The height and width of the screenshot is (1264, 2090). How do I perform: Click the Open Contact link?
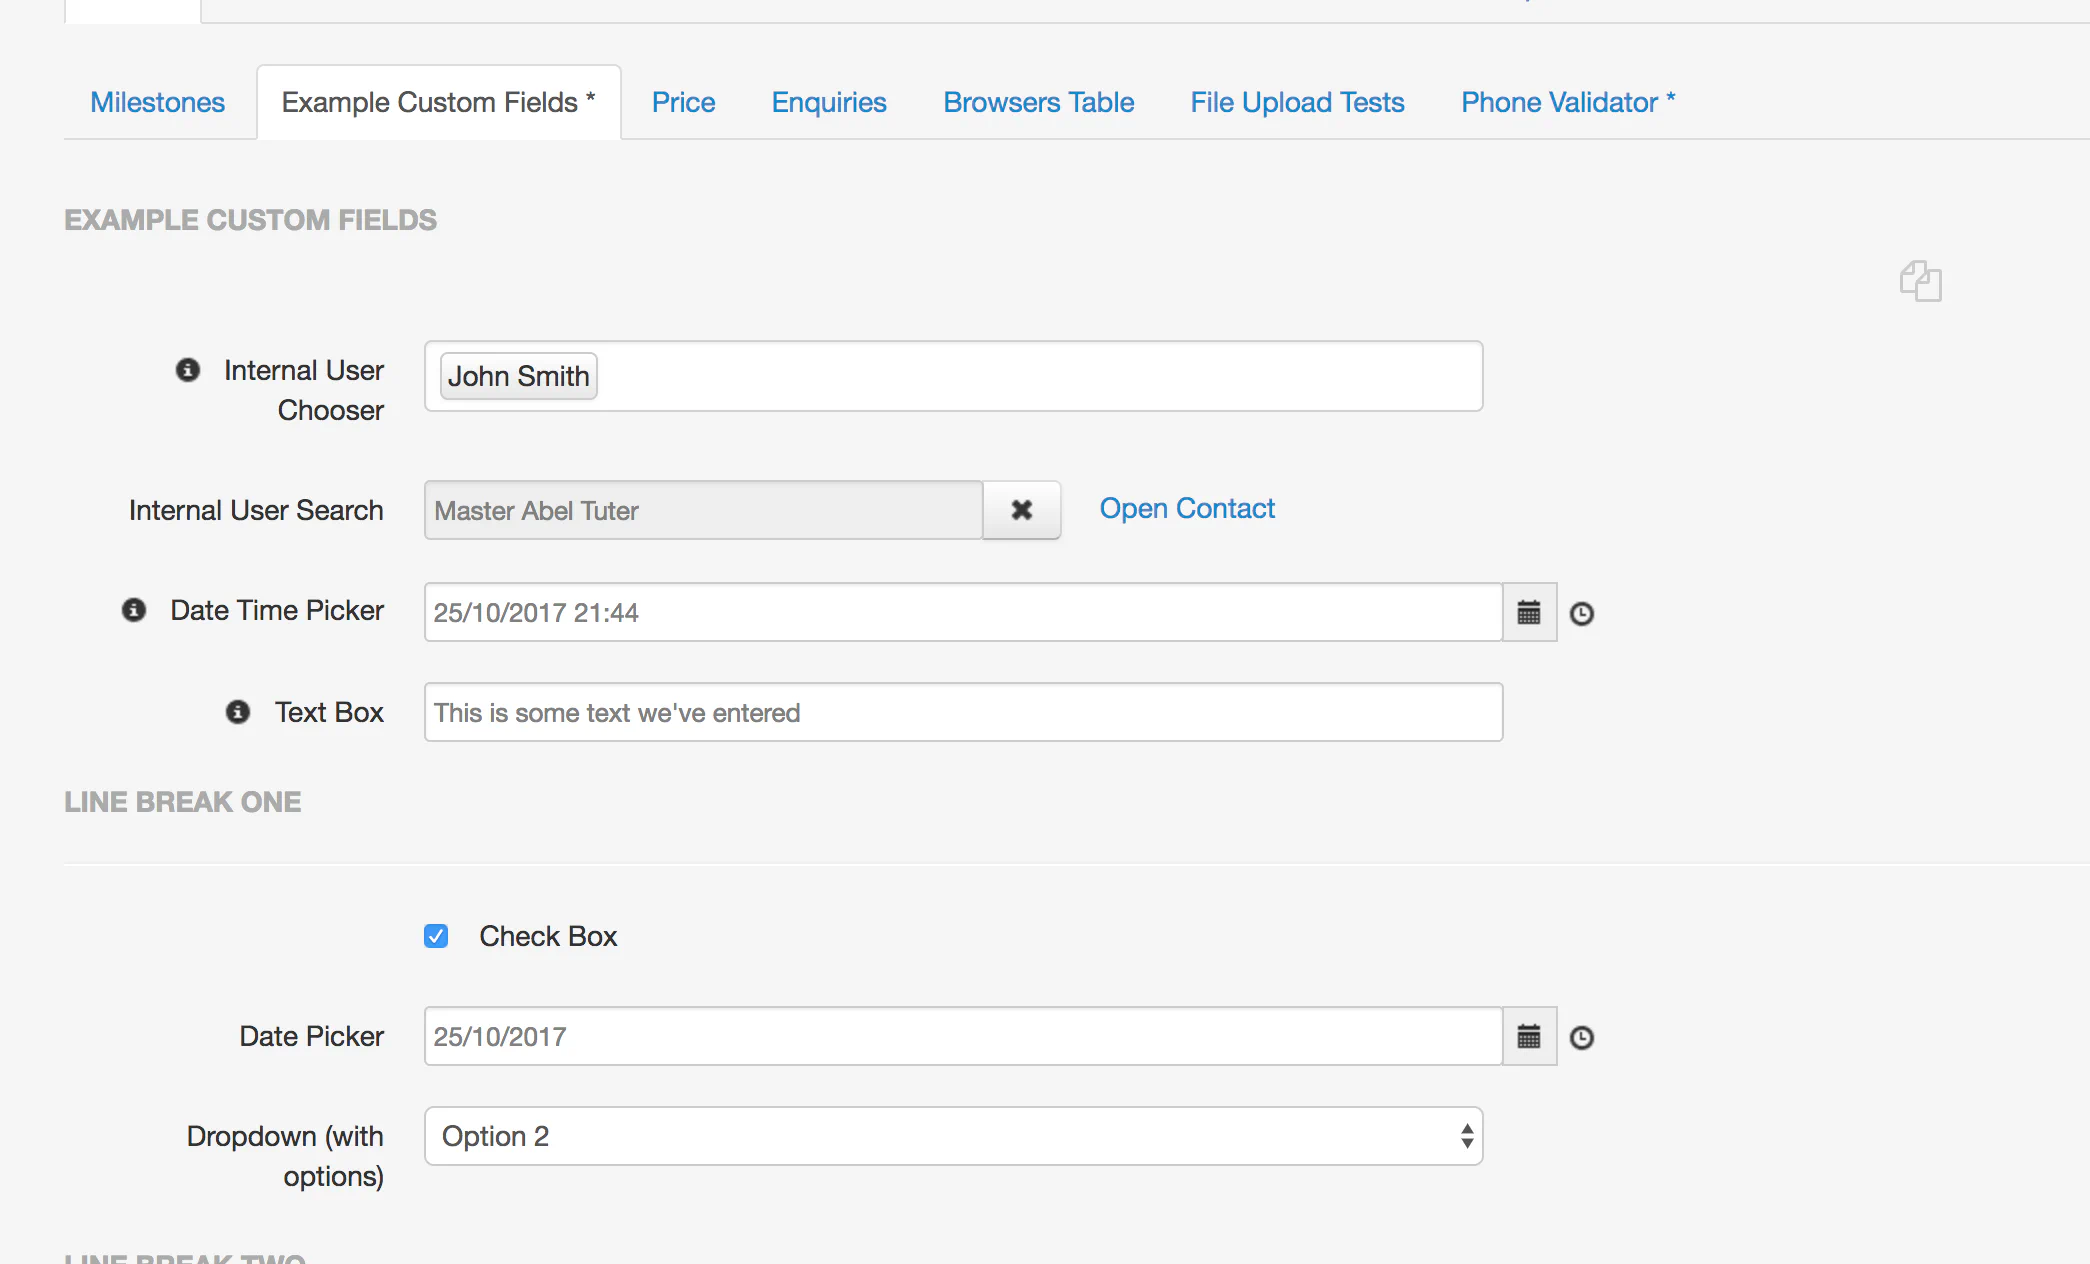(x=1187, y=508)
